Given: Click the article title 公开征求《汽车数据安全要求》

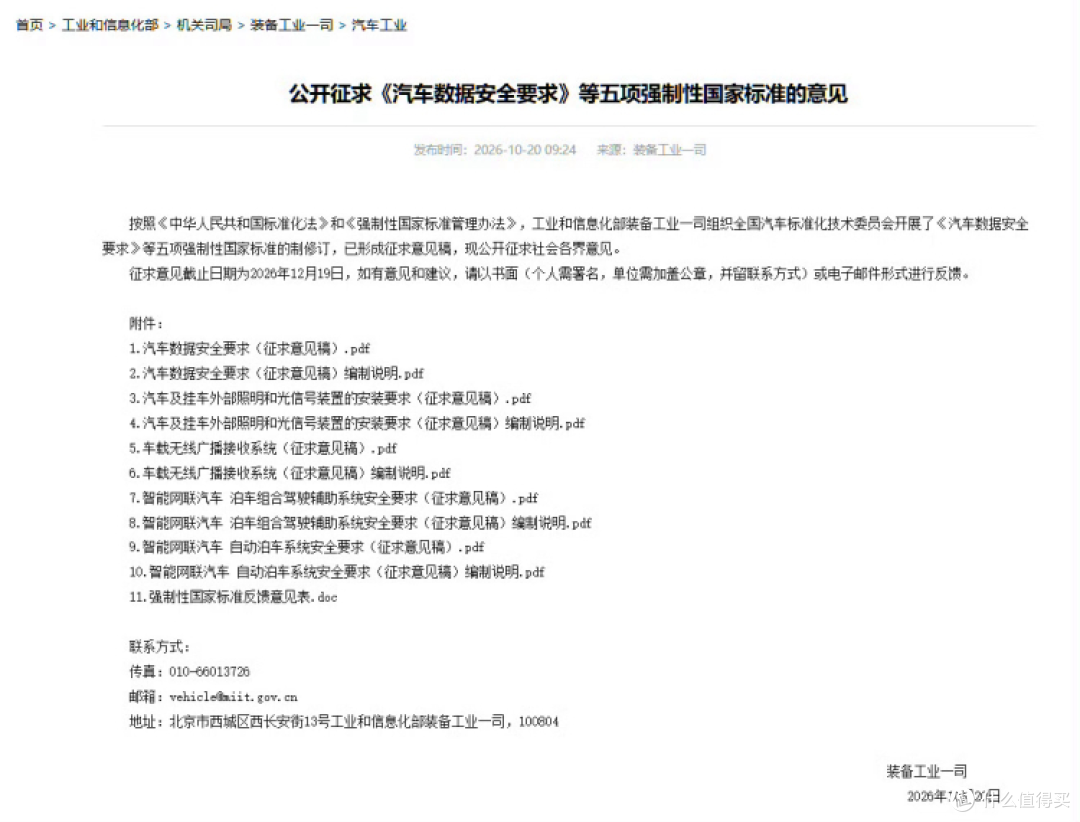Looking at the screenshot, I should (568, 94).
